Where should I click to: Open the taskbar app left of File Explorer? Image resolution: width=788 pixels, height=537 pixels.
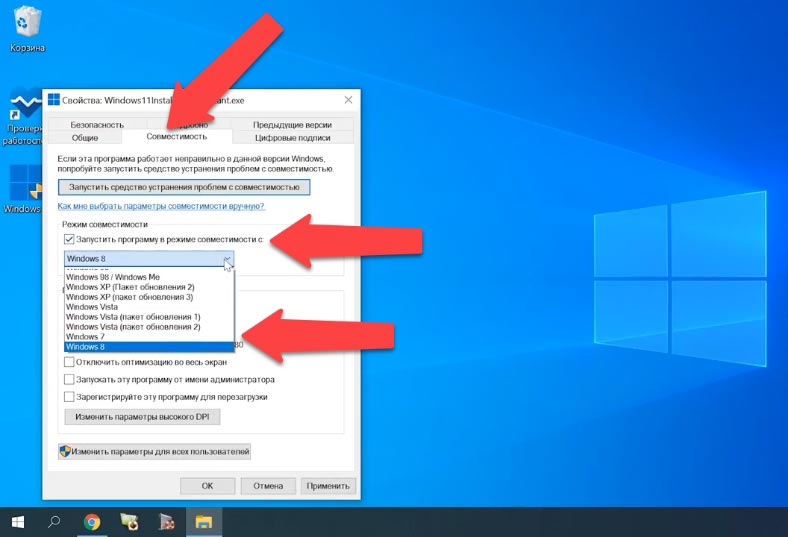(x=167, y=522)
